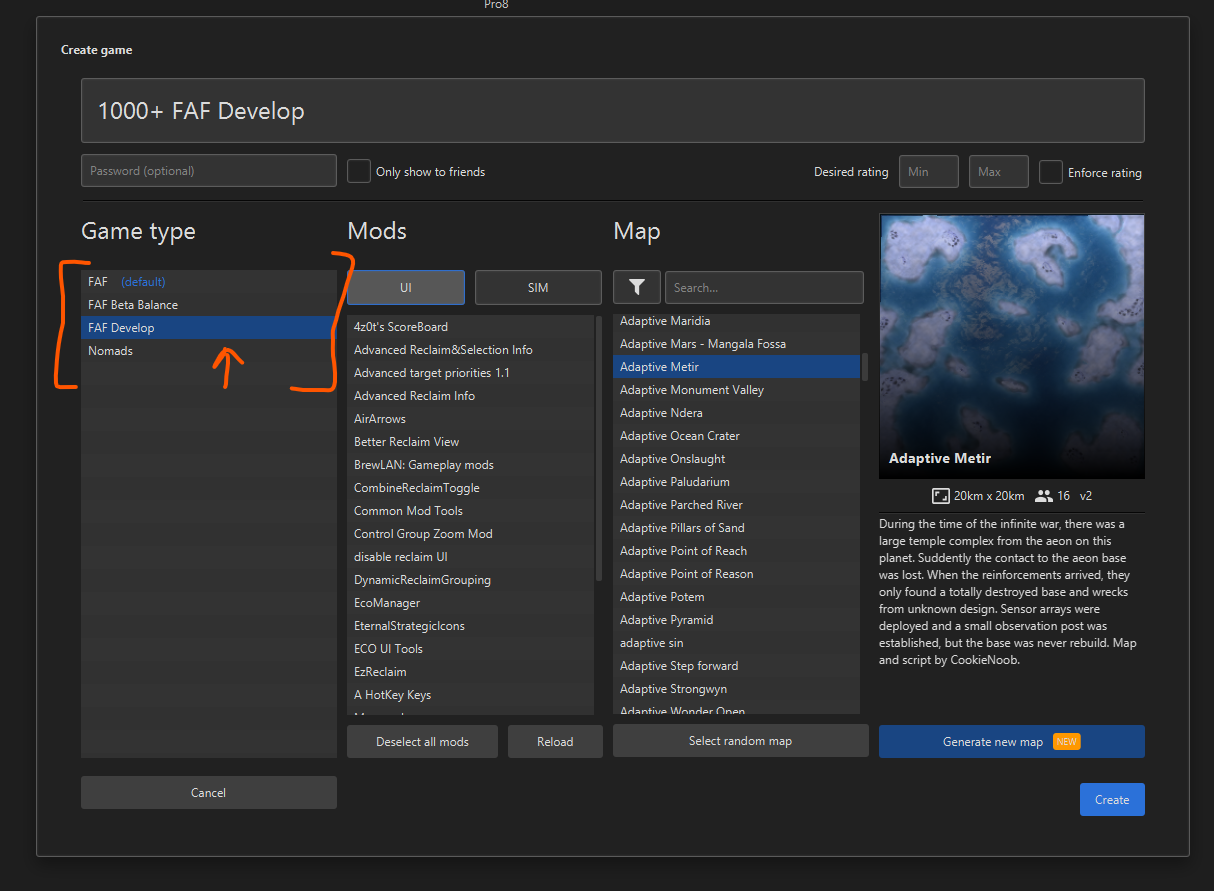This screenshot has width=1214, height=891.
Task: Choose the Adaptive Parched River map
Action: click(x=737, y=505)
